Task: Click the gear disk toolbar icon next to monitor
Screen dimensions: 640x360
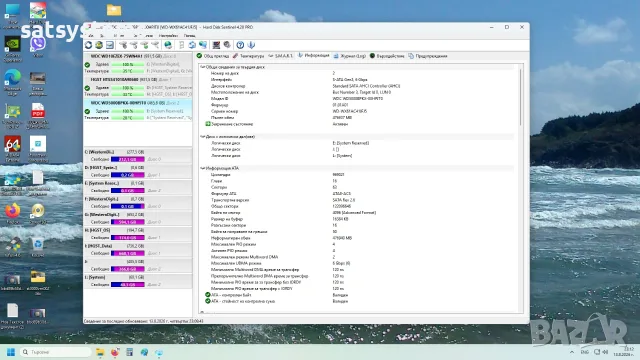Action: tap(227, 45)
